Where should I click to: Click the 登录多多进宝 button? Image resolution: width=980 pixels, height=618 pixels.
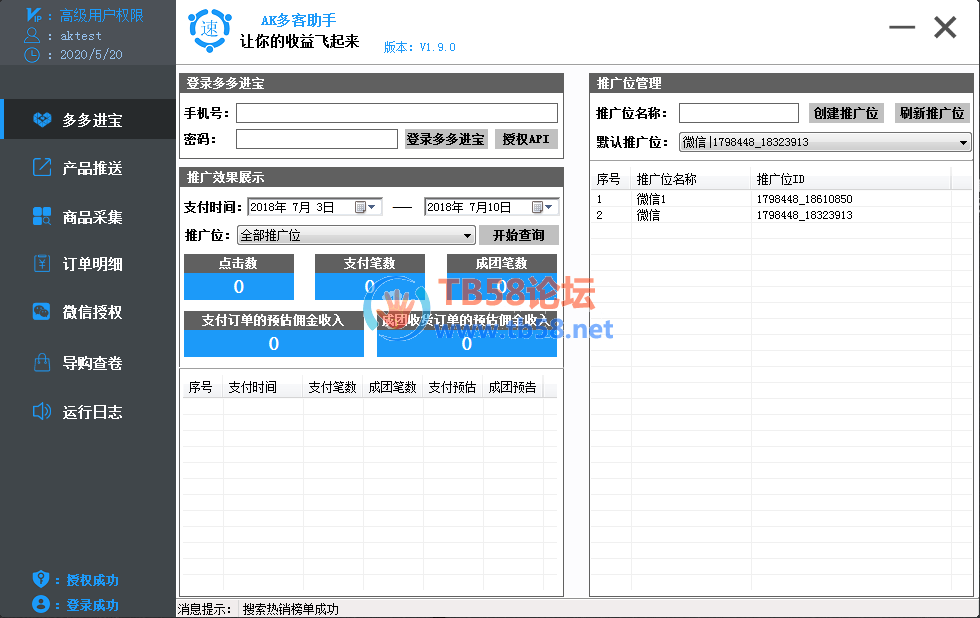(446, 139)
